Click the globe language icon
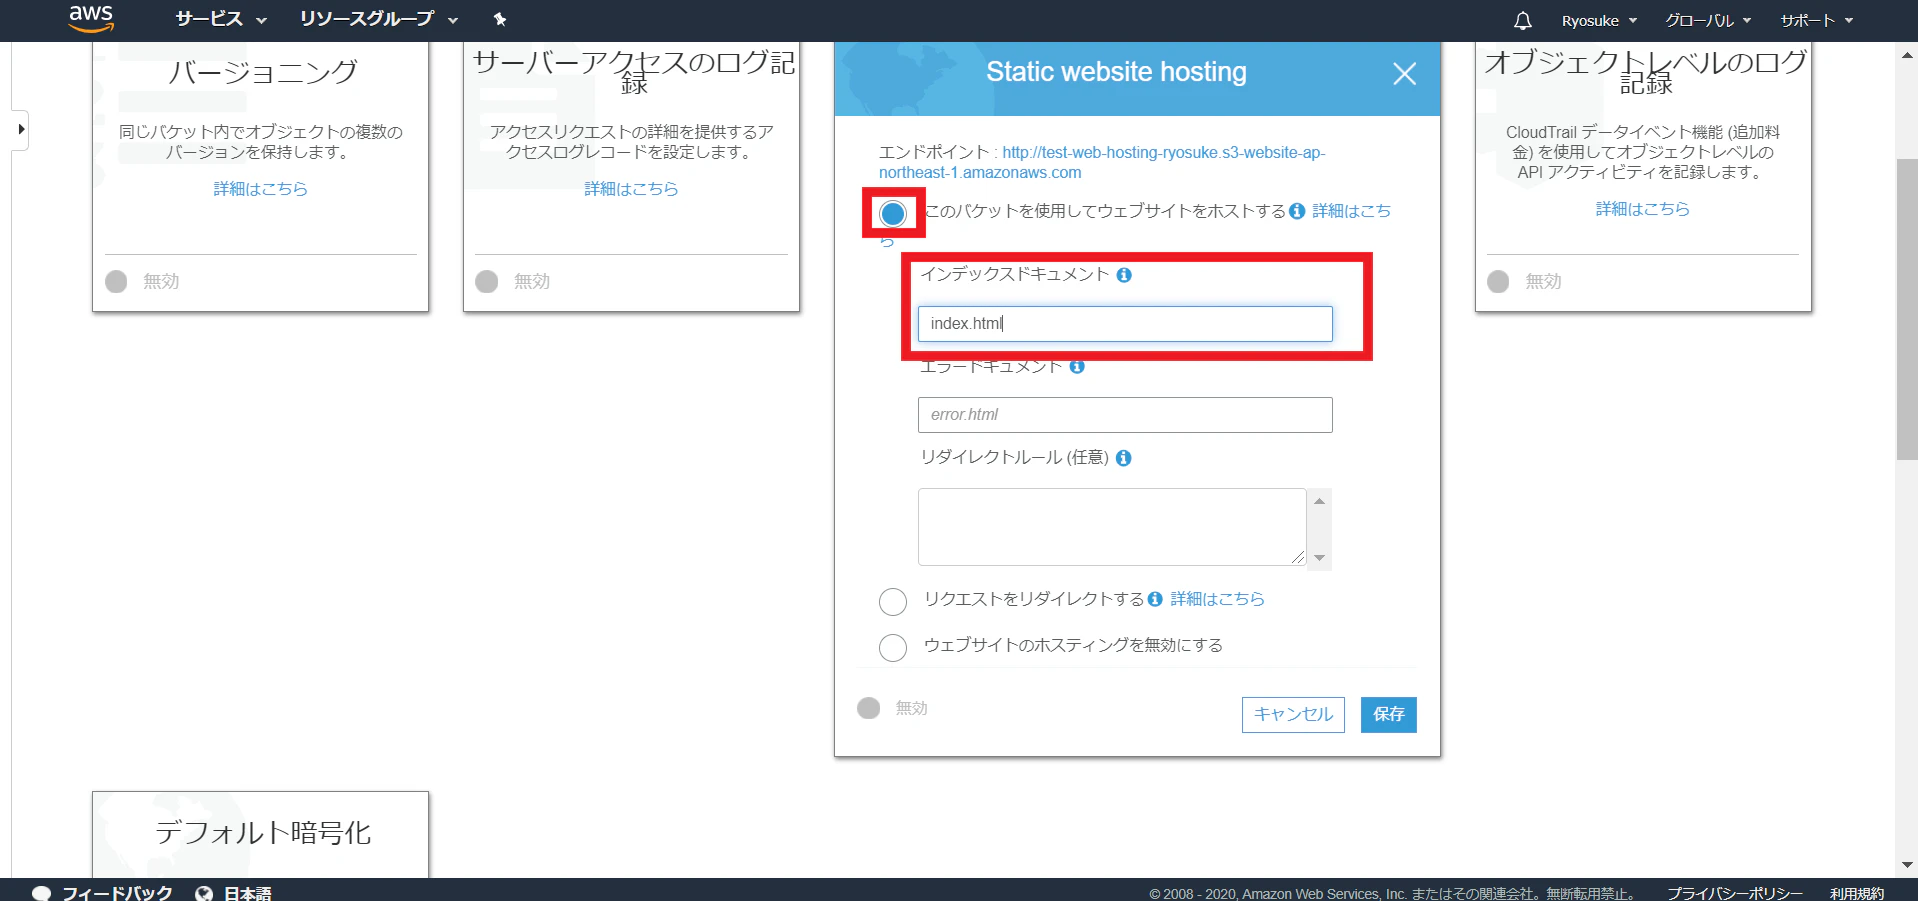Screen dimensions: 1918x901 tap(204, 893)
